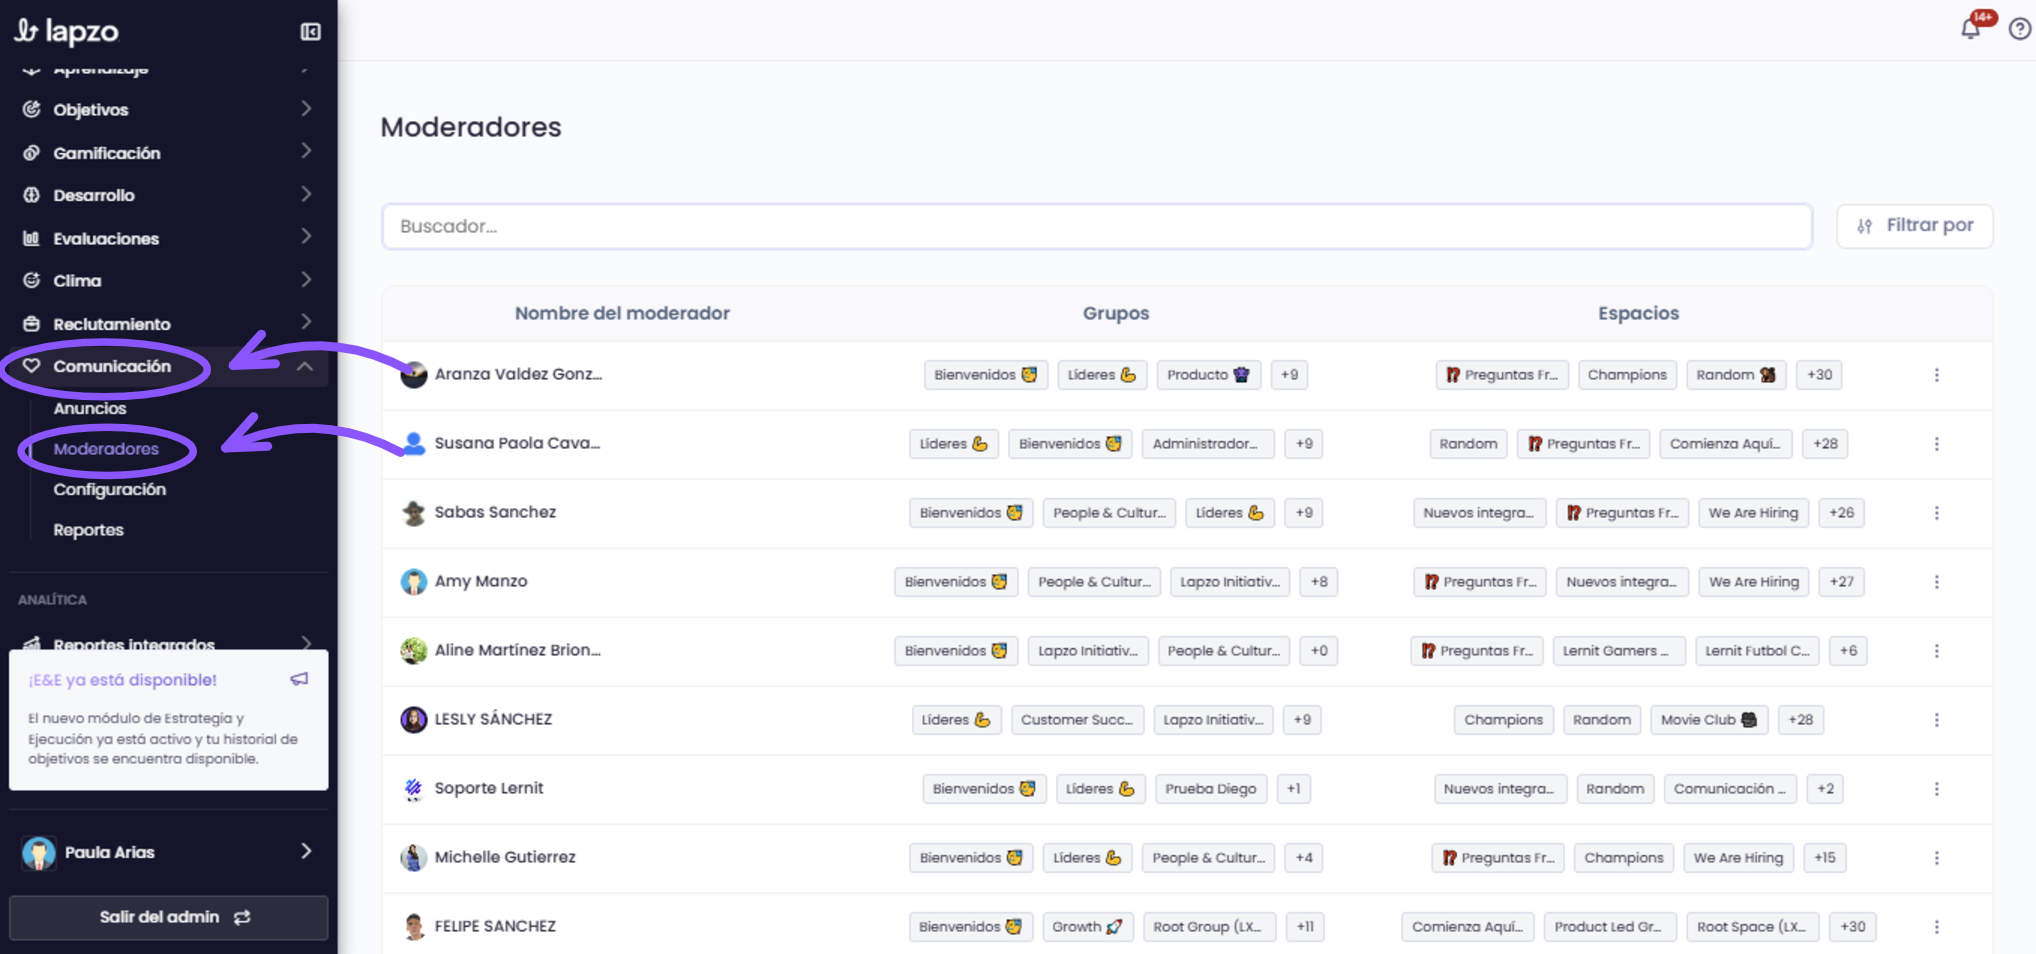Expand the Clima menu chevron
2036x954 pixels.
point(306,280)
